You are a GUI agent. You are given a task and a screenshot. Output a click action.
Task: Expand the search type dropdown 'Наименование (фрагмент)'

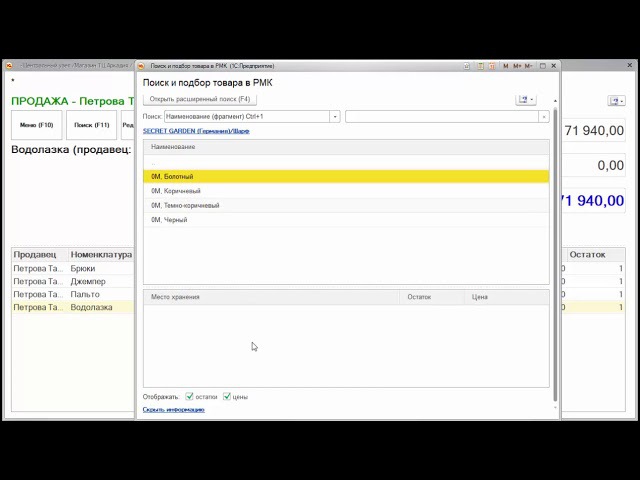coord(335,116)
